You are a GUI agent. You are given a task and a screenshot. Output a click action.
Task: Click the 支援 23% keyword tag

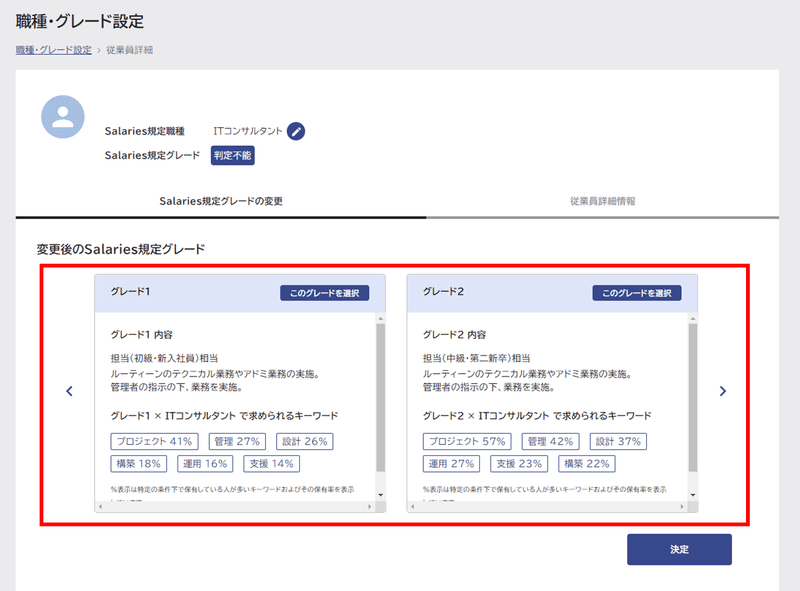pyautogui.click(x=519, y=464)
